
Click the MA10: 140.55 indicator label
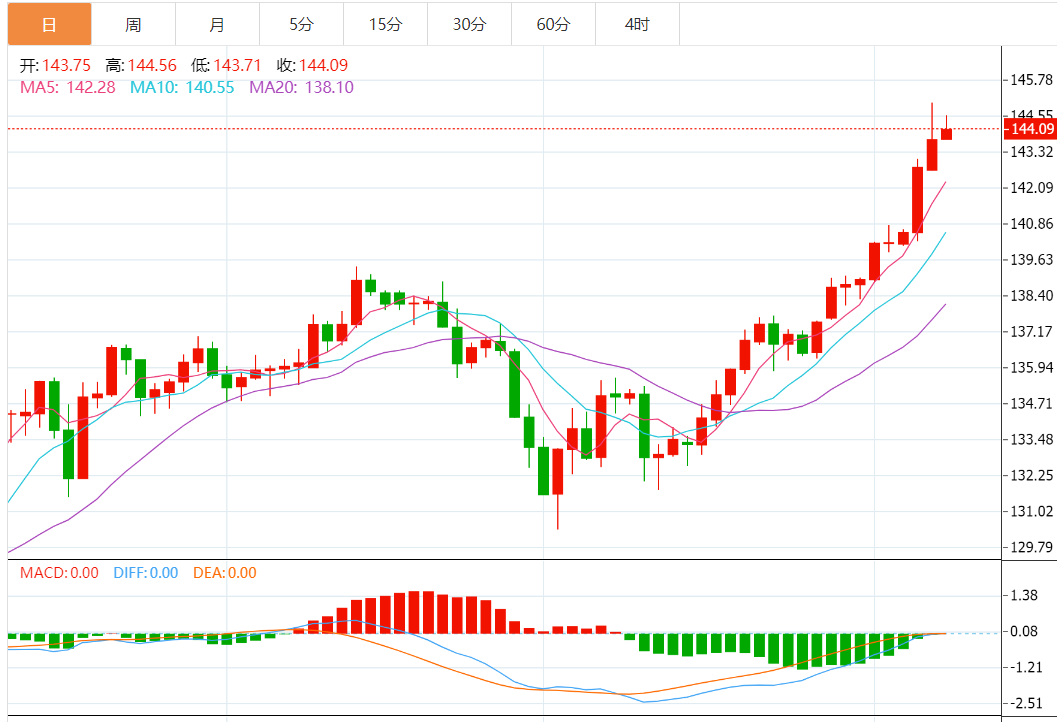[x=182, y=87]
